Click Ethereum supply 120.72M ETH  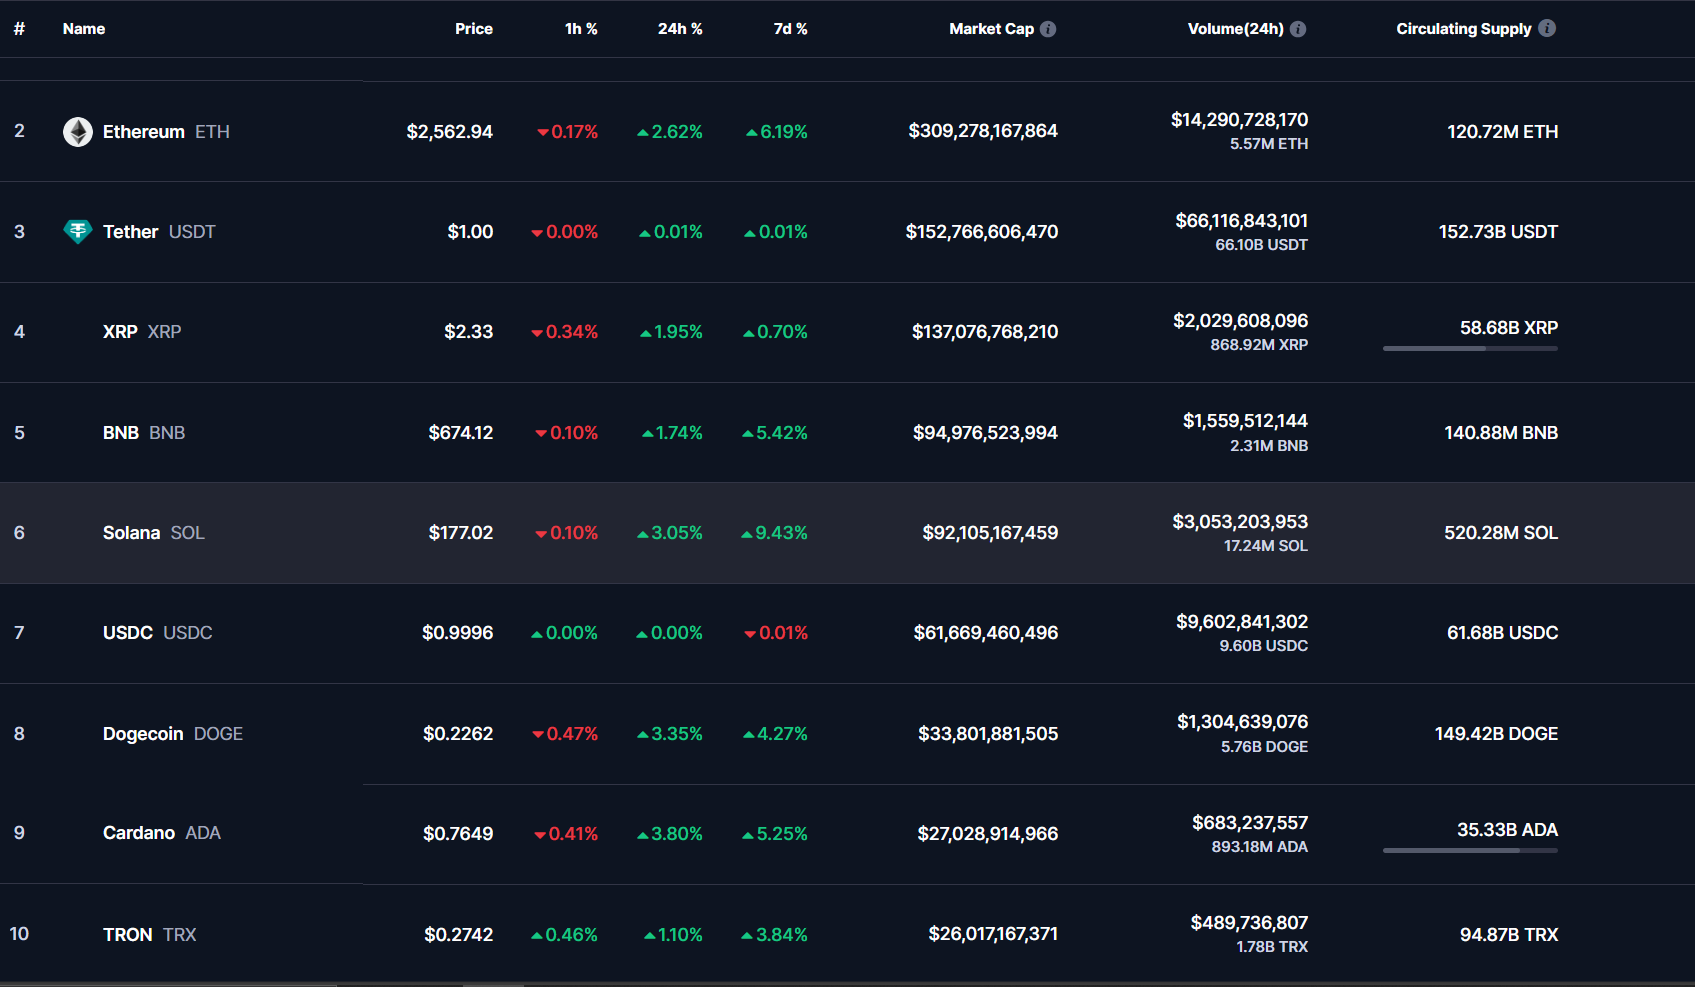coord(1503,132)
